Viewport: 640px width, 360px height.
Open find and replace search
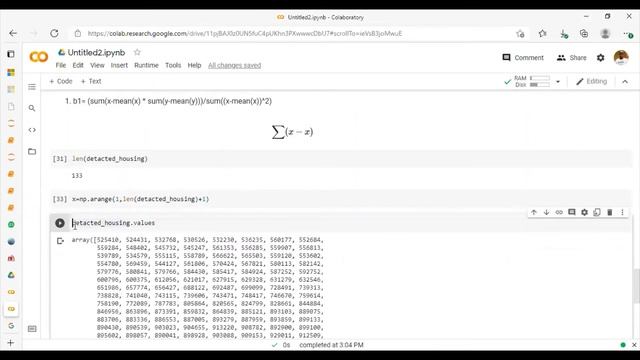[32, 108]
